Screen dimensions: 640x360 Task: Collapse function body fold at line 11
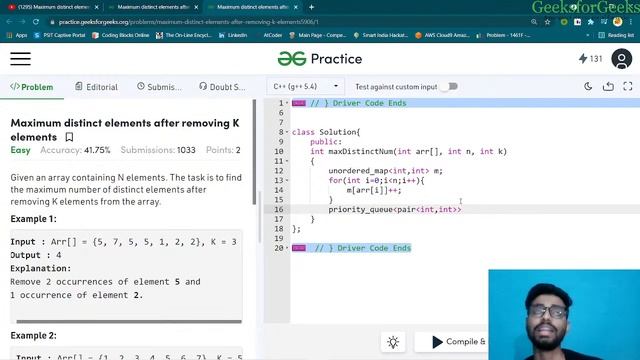pos(287,161)
